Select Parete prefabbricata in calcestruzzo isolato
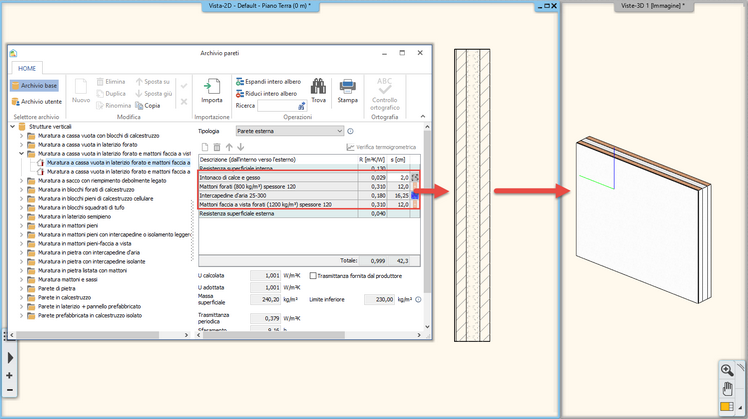 [x=90, y=315]
